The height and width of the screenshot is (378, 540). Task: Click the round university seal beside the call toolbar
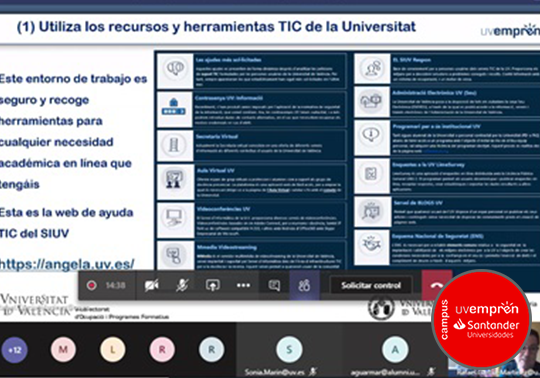click(x=381, y=307)
